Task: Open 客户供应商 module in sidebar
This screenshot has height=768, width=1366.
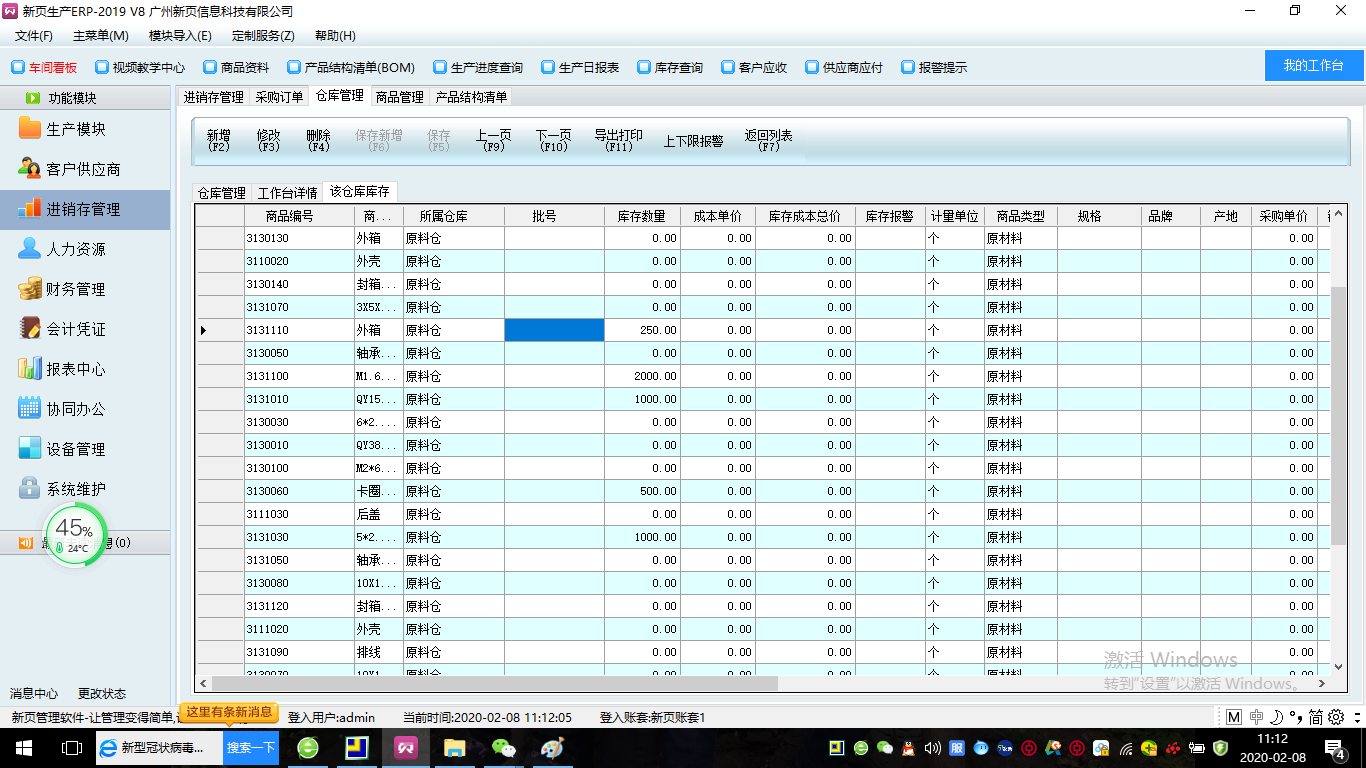Action: [30, 169]
